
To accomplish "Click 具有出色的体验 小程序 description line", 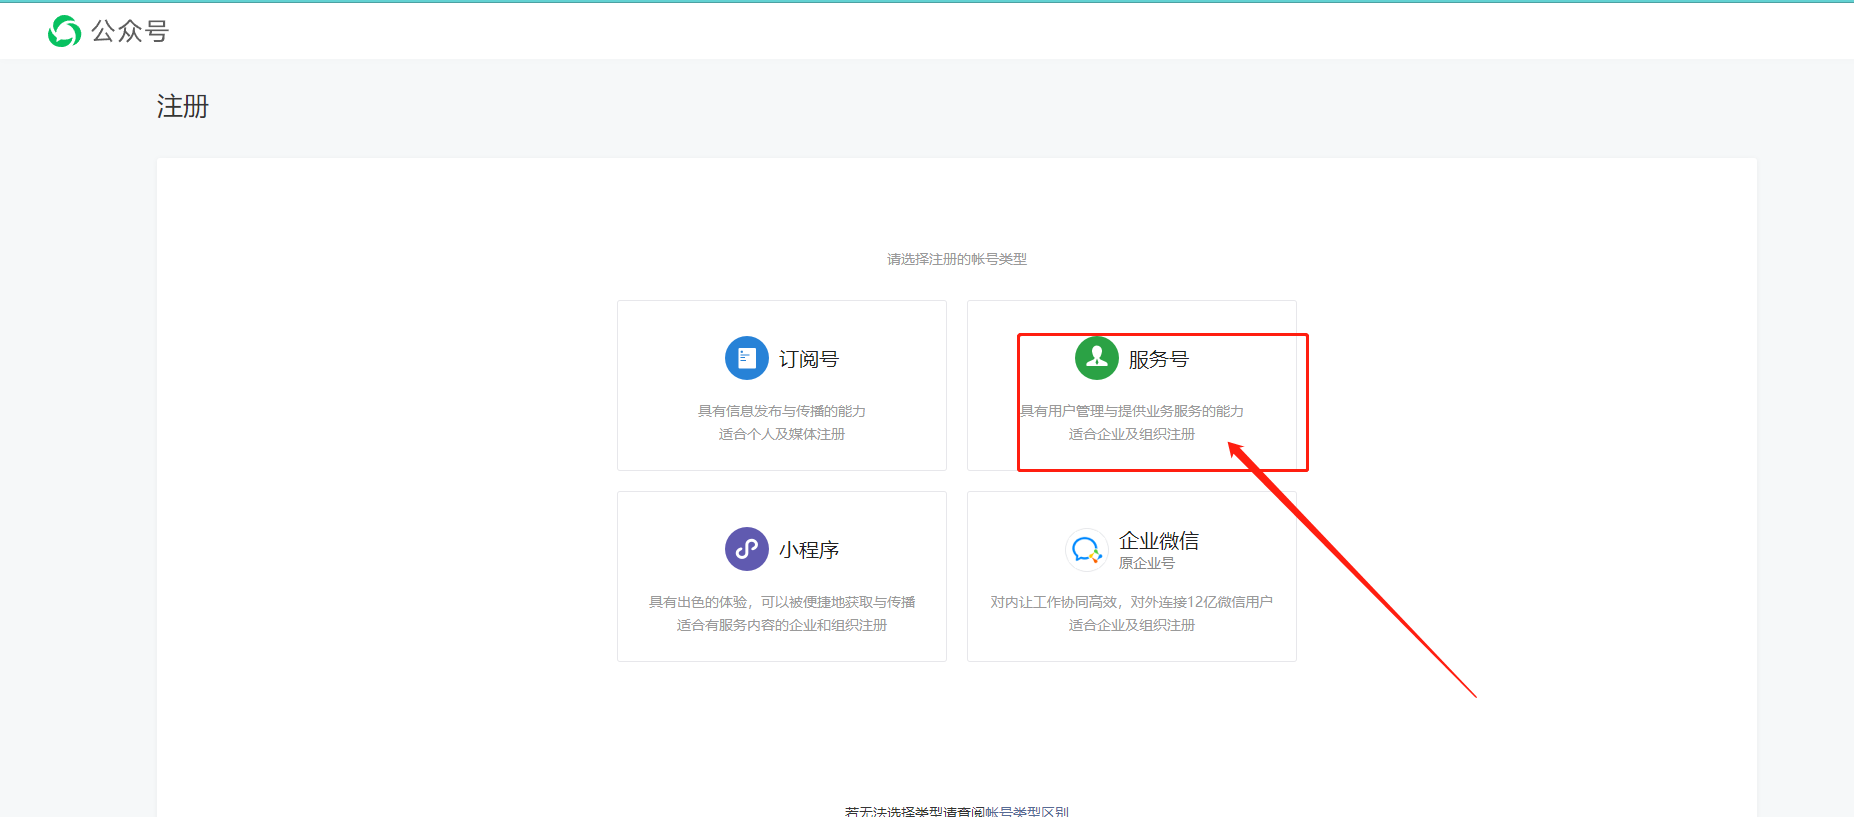I will (782, 602).
